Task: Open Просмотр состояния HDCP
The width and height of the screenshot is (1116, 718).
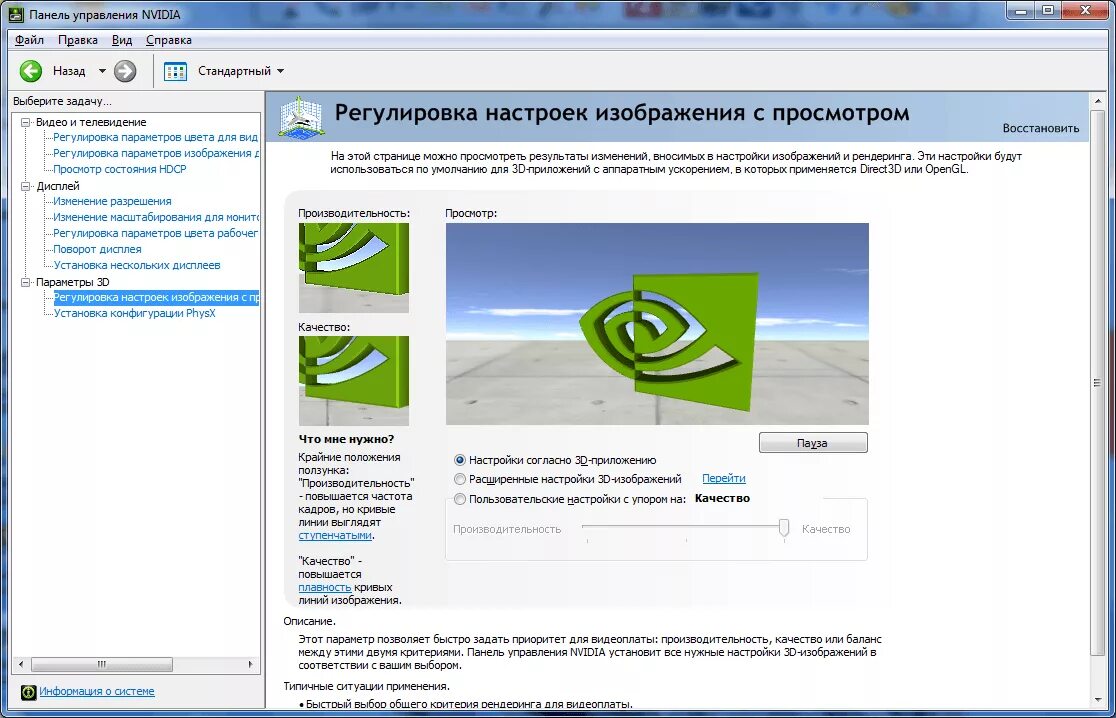Action: pos(120,169)
